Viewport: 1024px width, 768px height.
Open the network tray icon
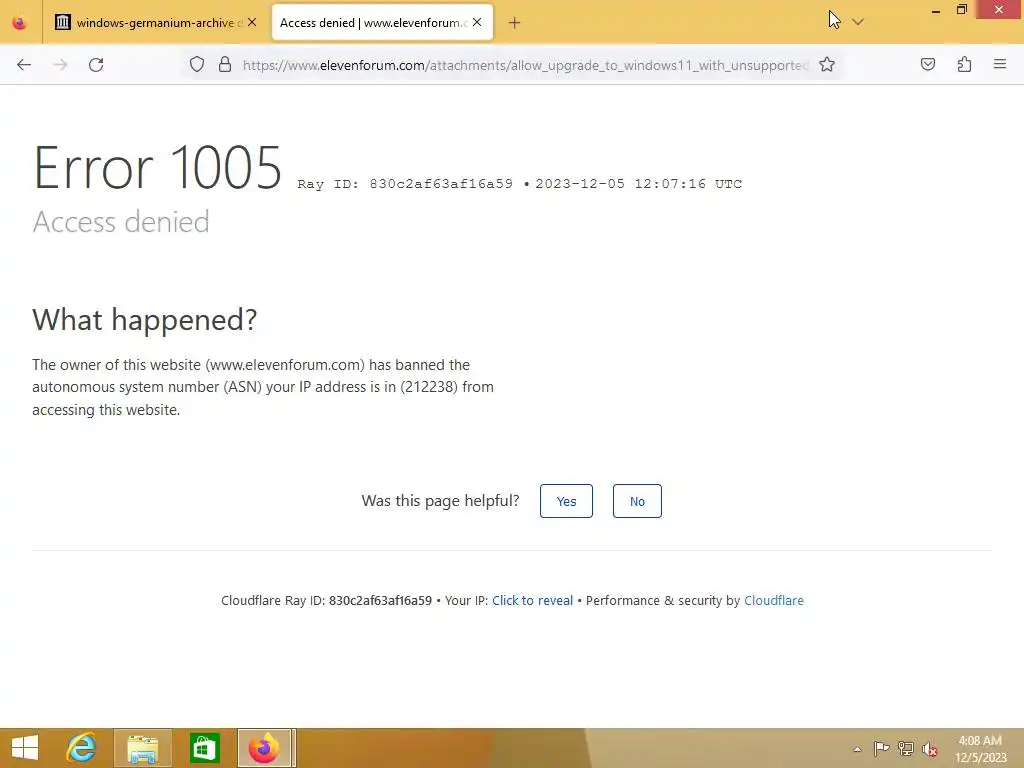pos(906,749)
